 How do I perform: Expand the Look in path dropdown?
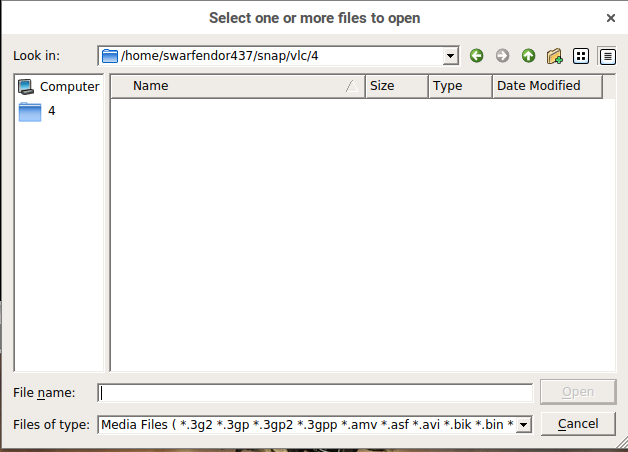(450, 56)
